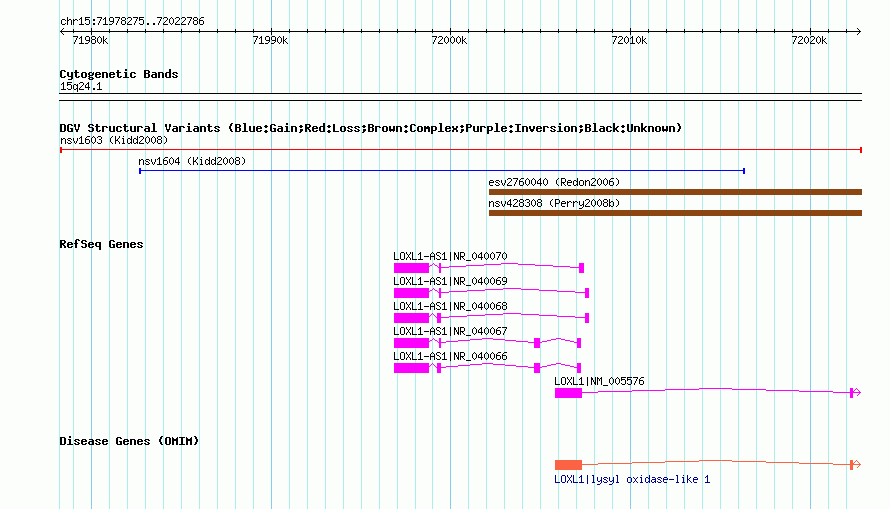Image resolution: width=890 pixels, height=509 pixels.
Task: Select the brown esv2760040 complex variant bar
Action: click(x=675, y=192)
